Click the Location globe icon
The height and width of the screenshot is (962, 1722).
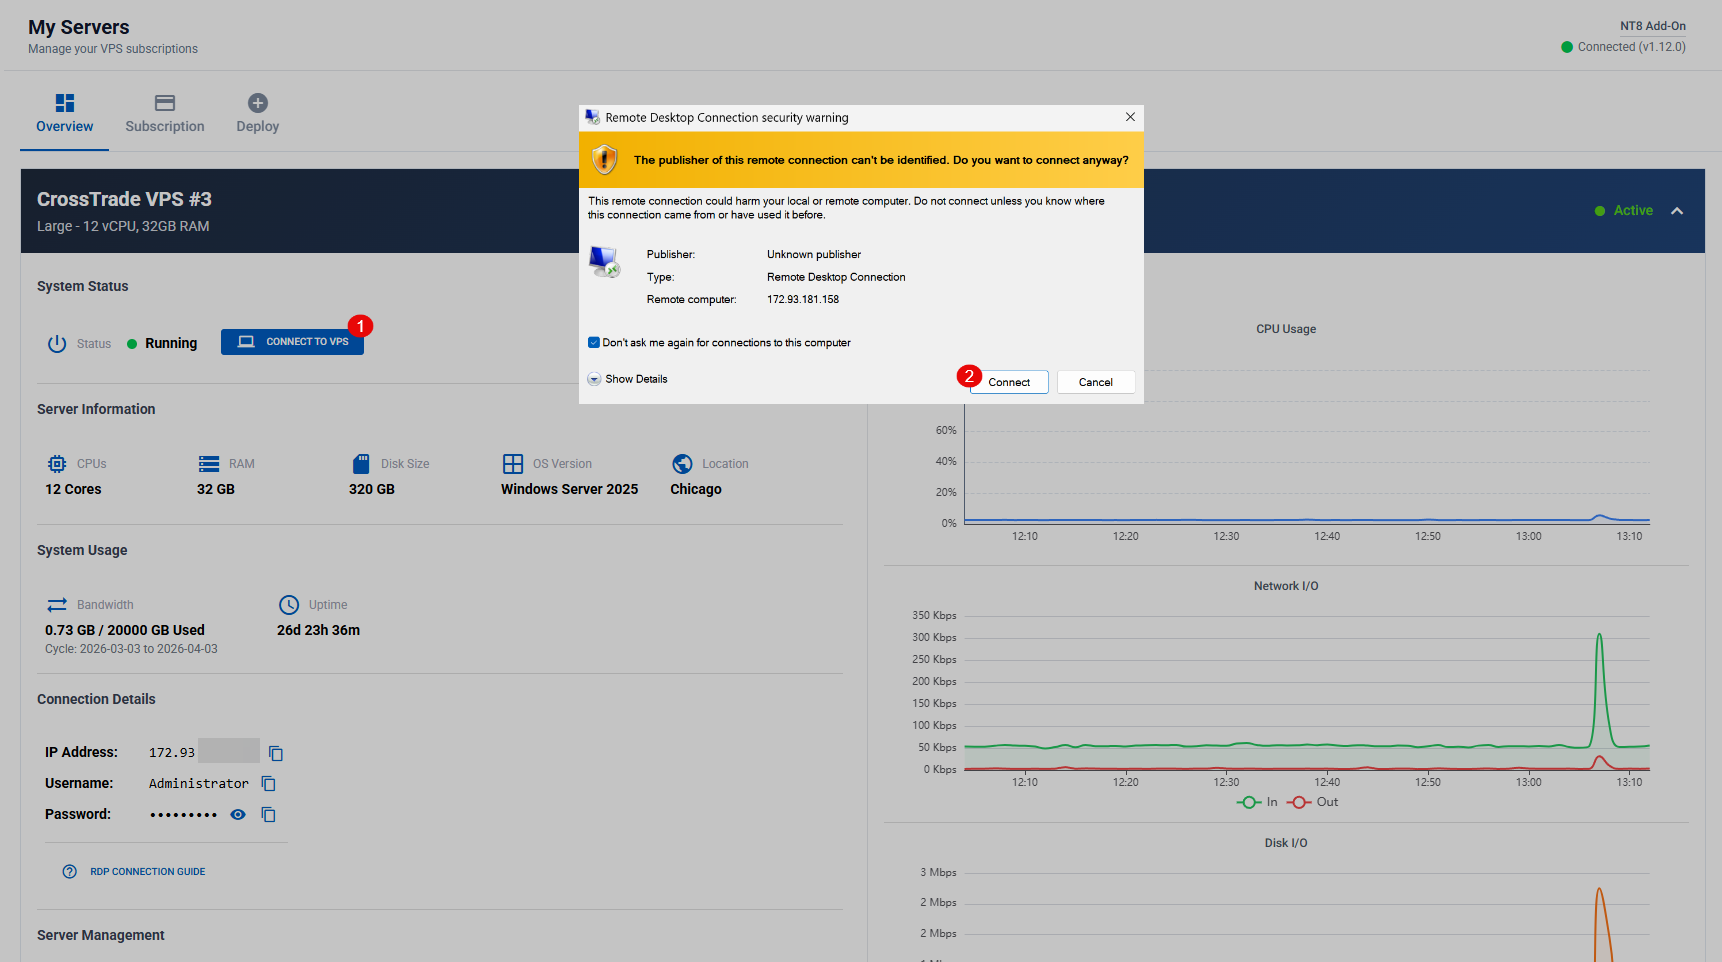coord(682,464)
